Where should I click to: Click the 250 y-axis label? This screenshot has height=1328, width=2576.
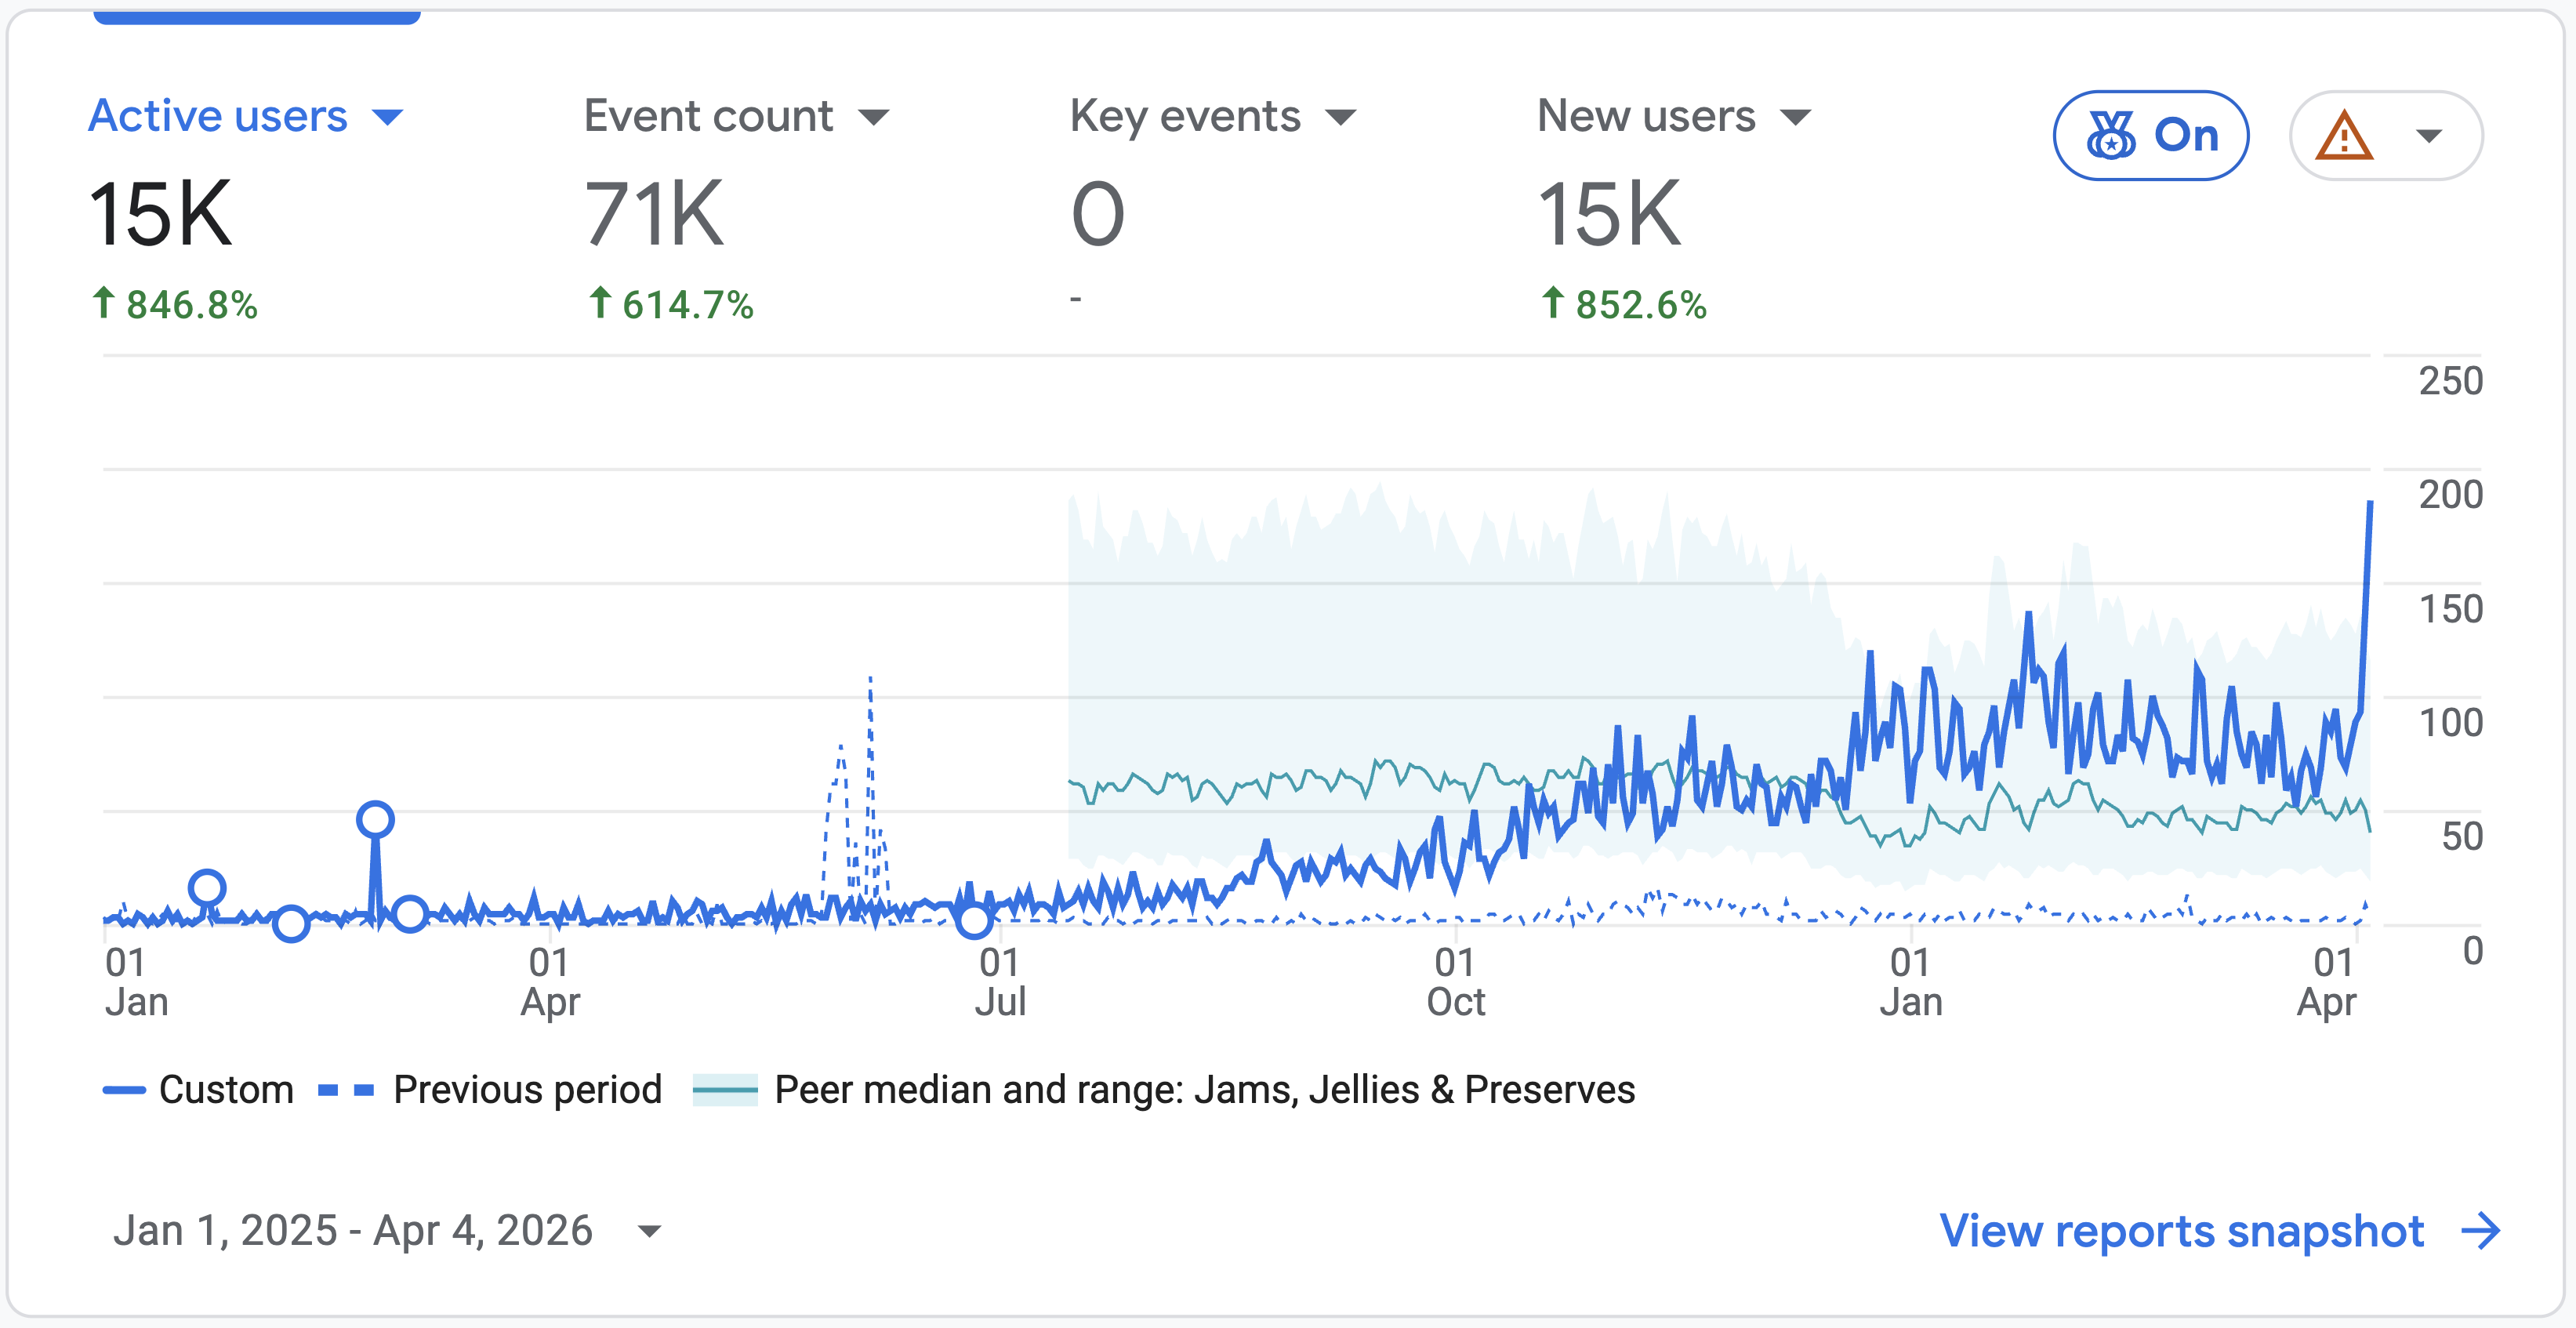(2450, 381)
